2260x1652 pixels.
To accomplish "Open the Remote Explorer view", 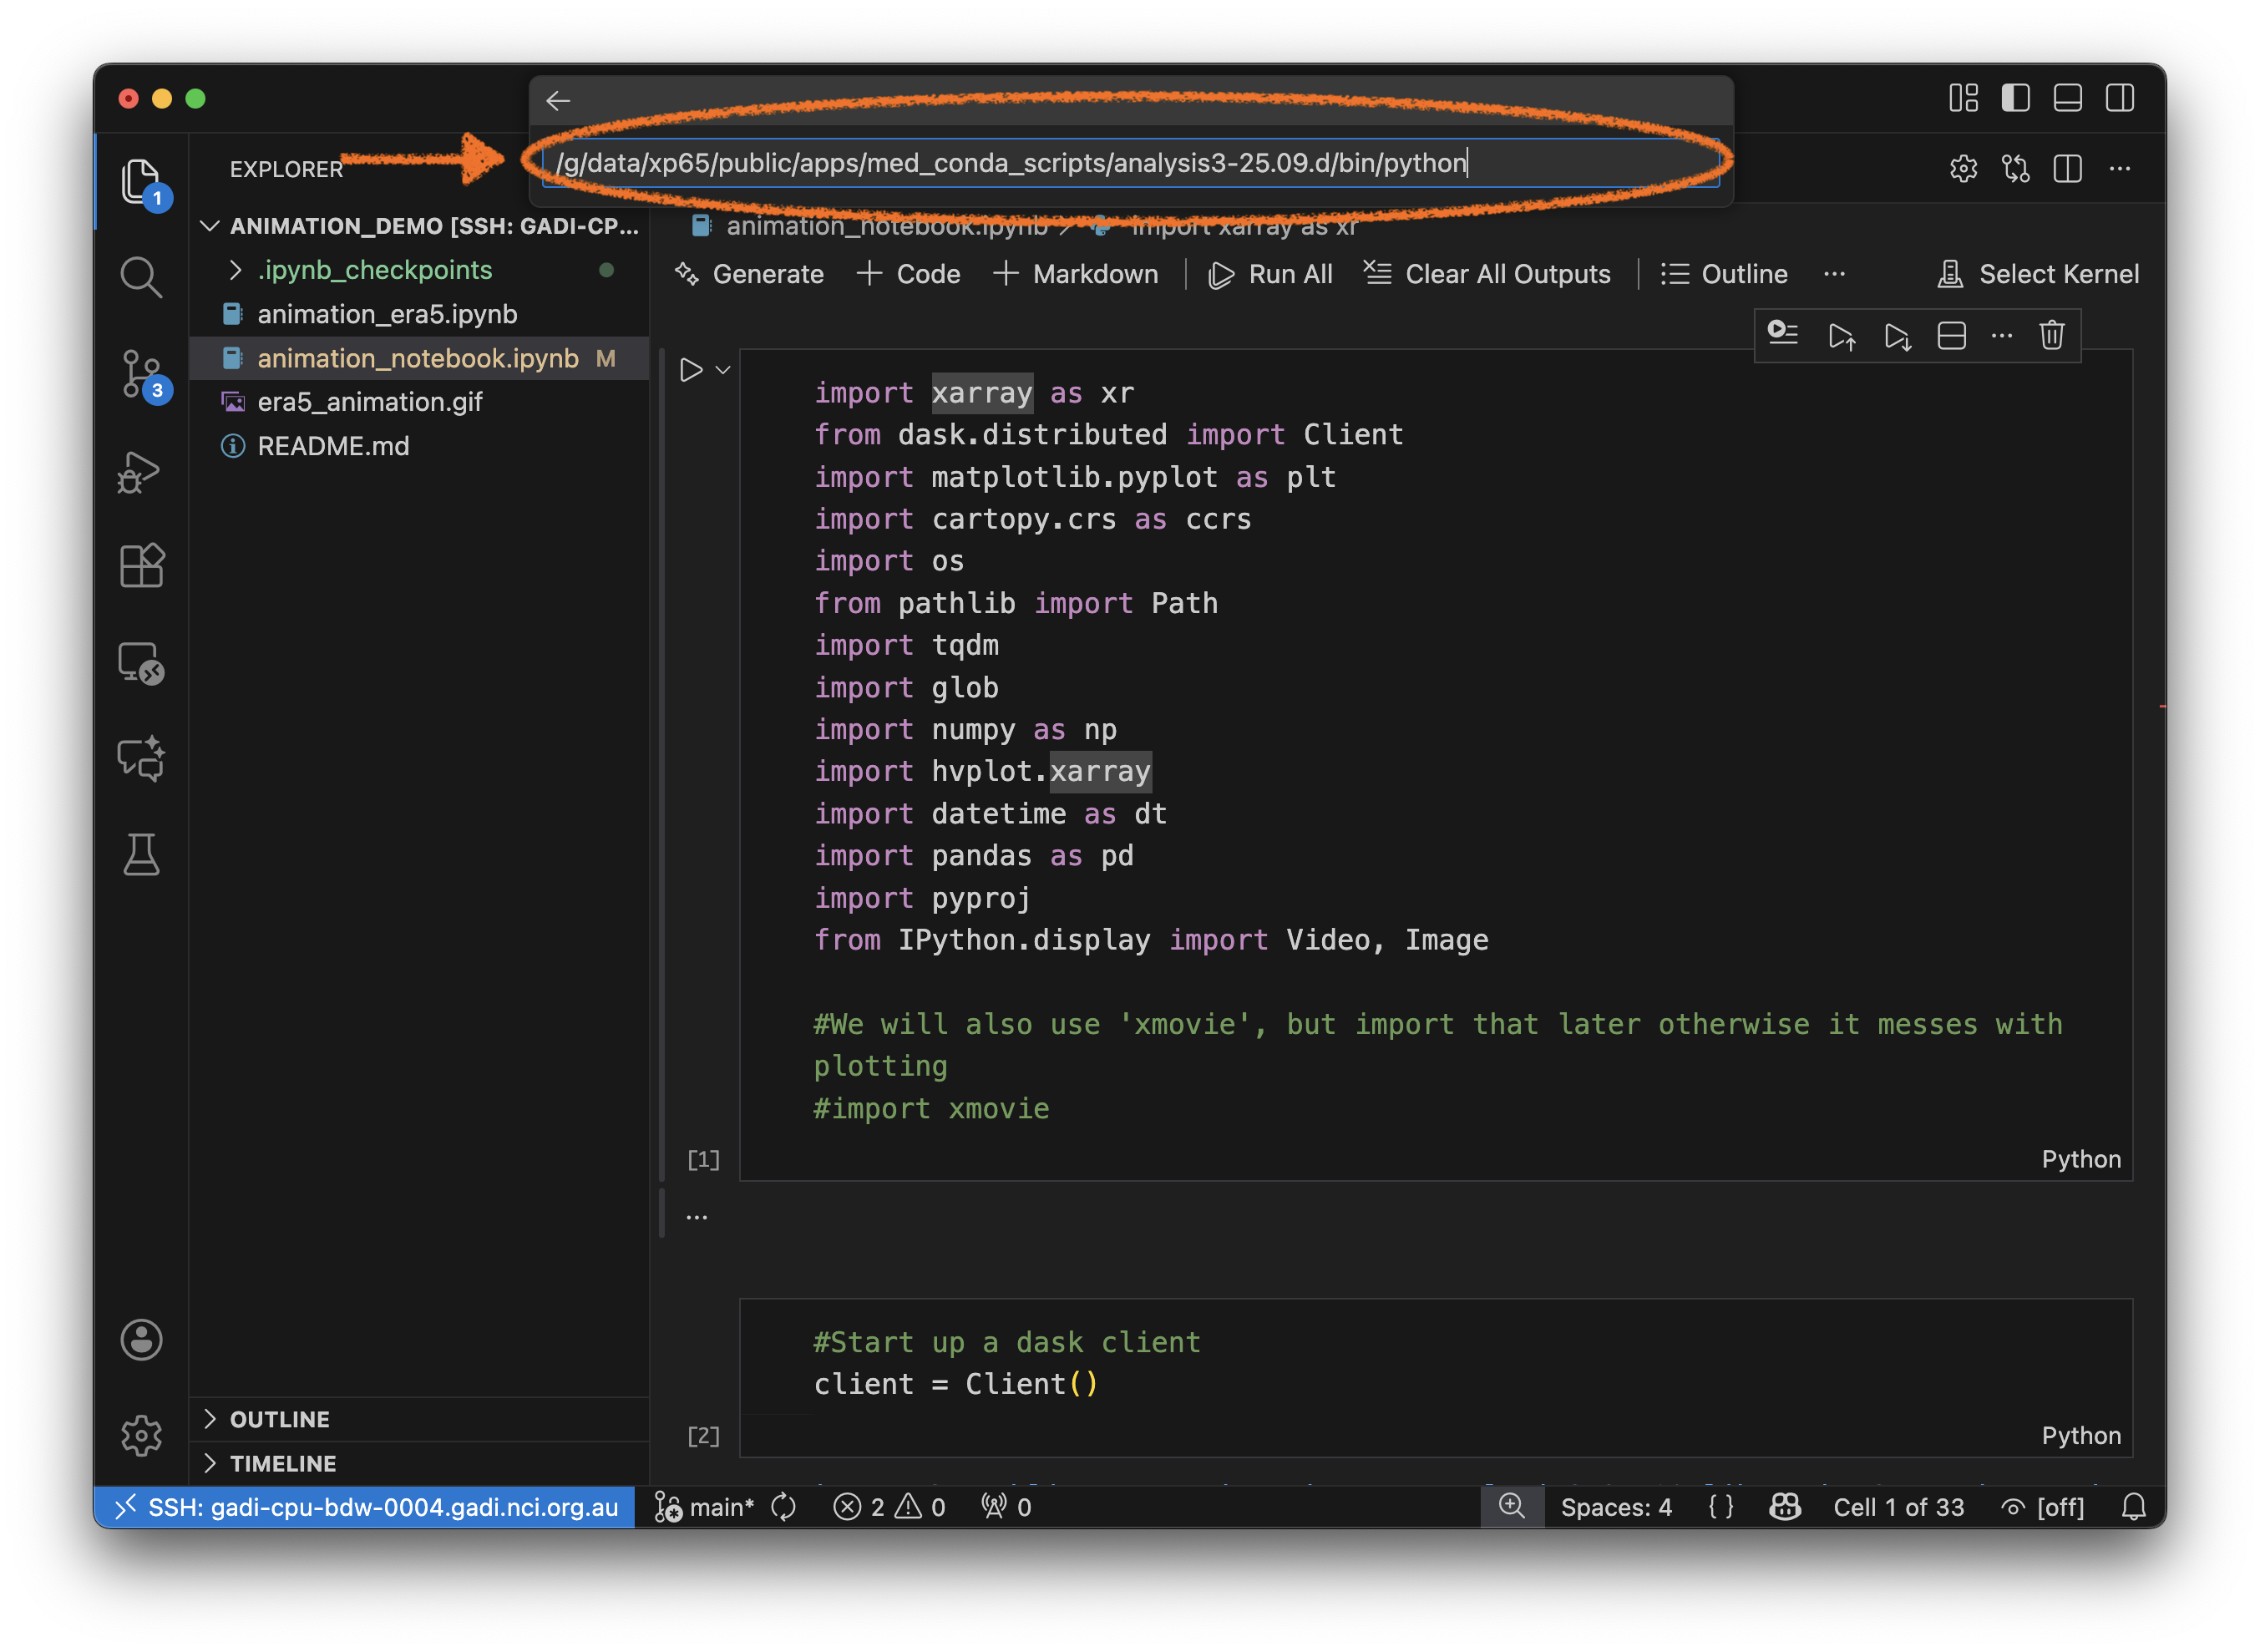I will tap(140, 662).
